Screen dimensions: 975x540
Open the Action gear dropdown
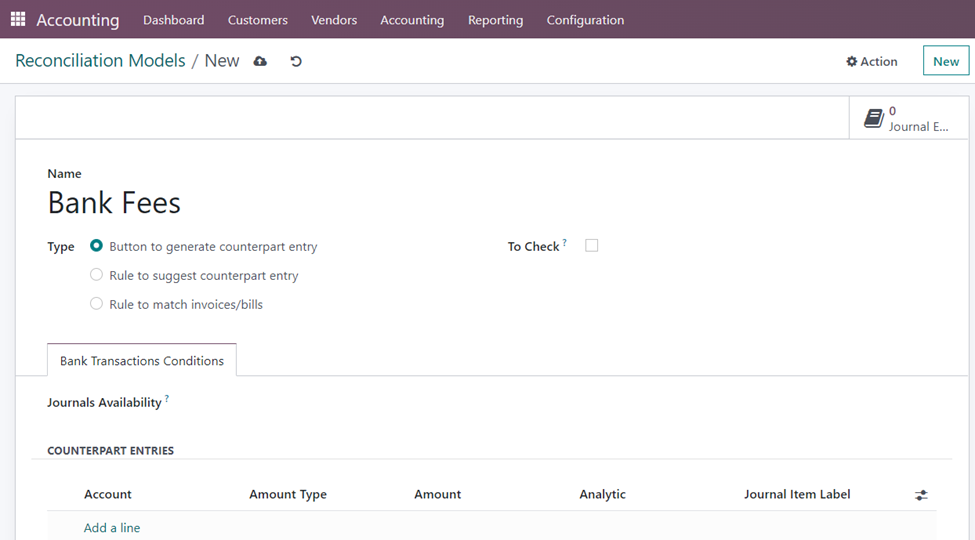coord(872,61)
